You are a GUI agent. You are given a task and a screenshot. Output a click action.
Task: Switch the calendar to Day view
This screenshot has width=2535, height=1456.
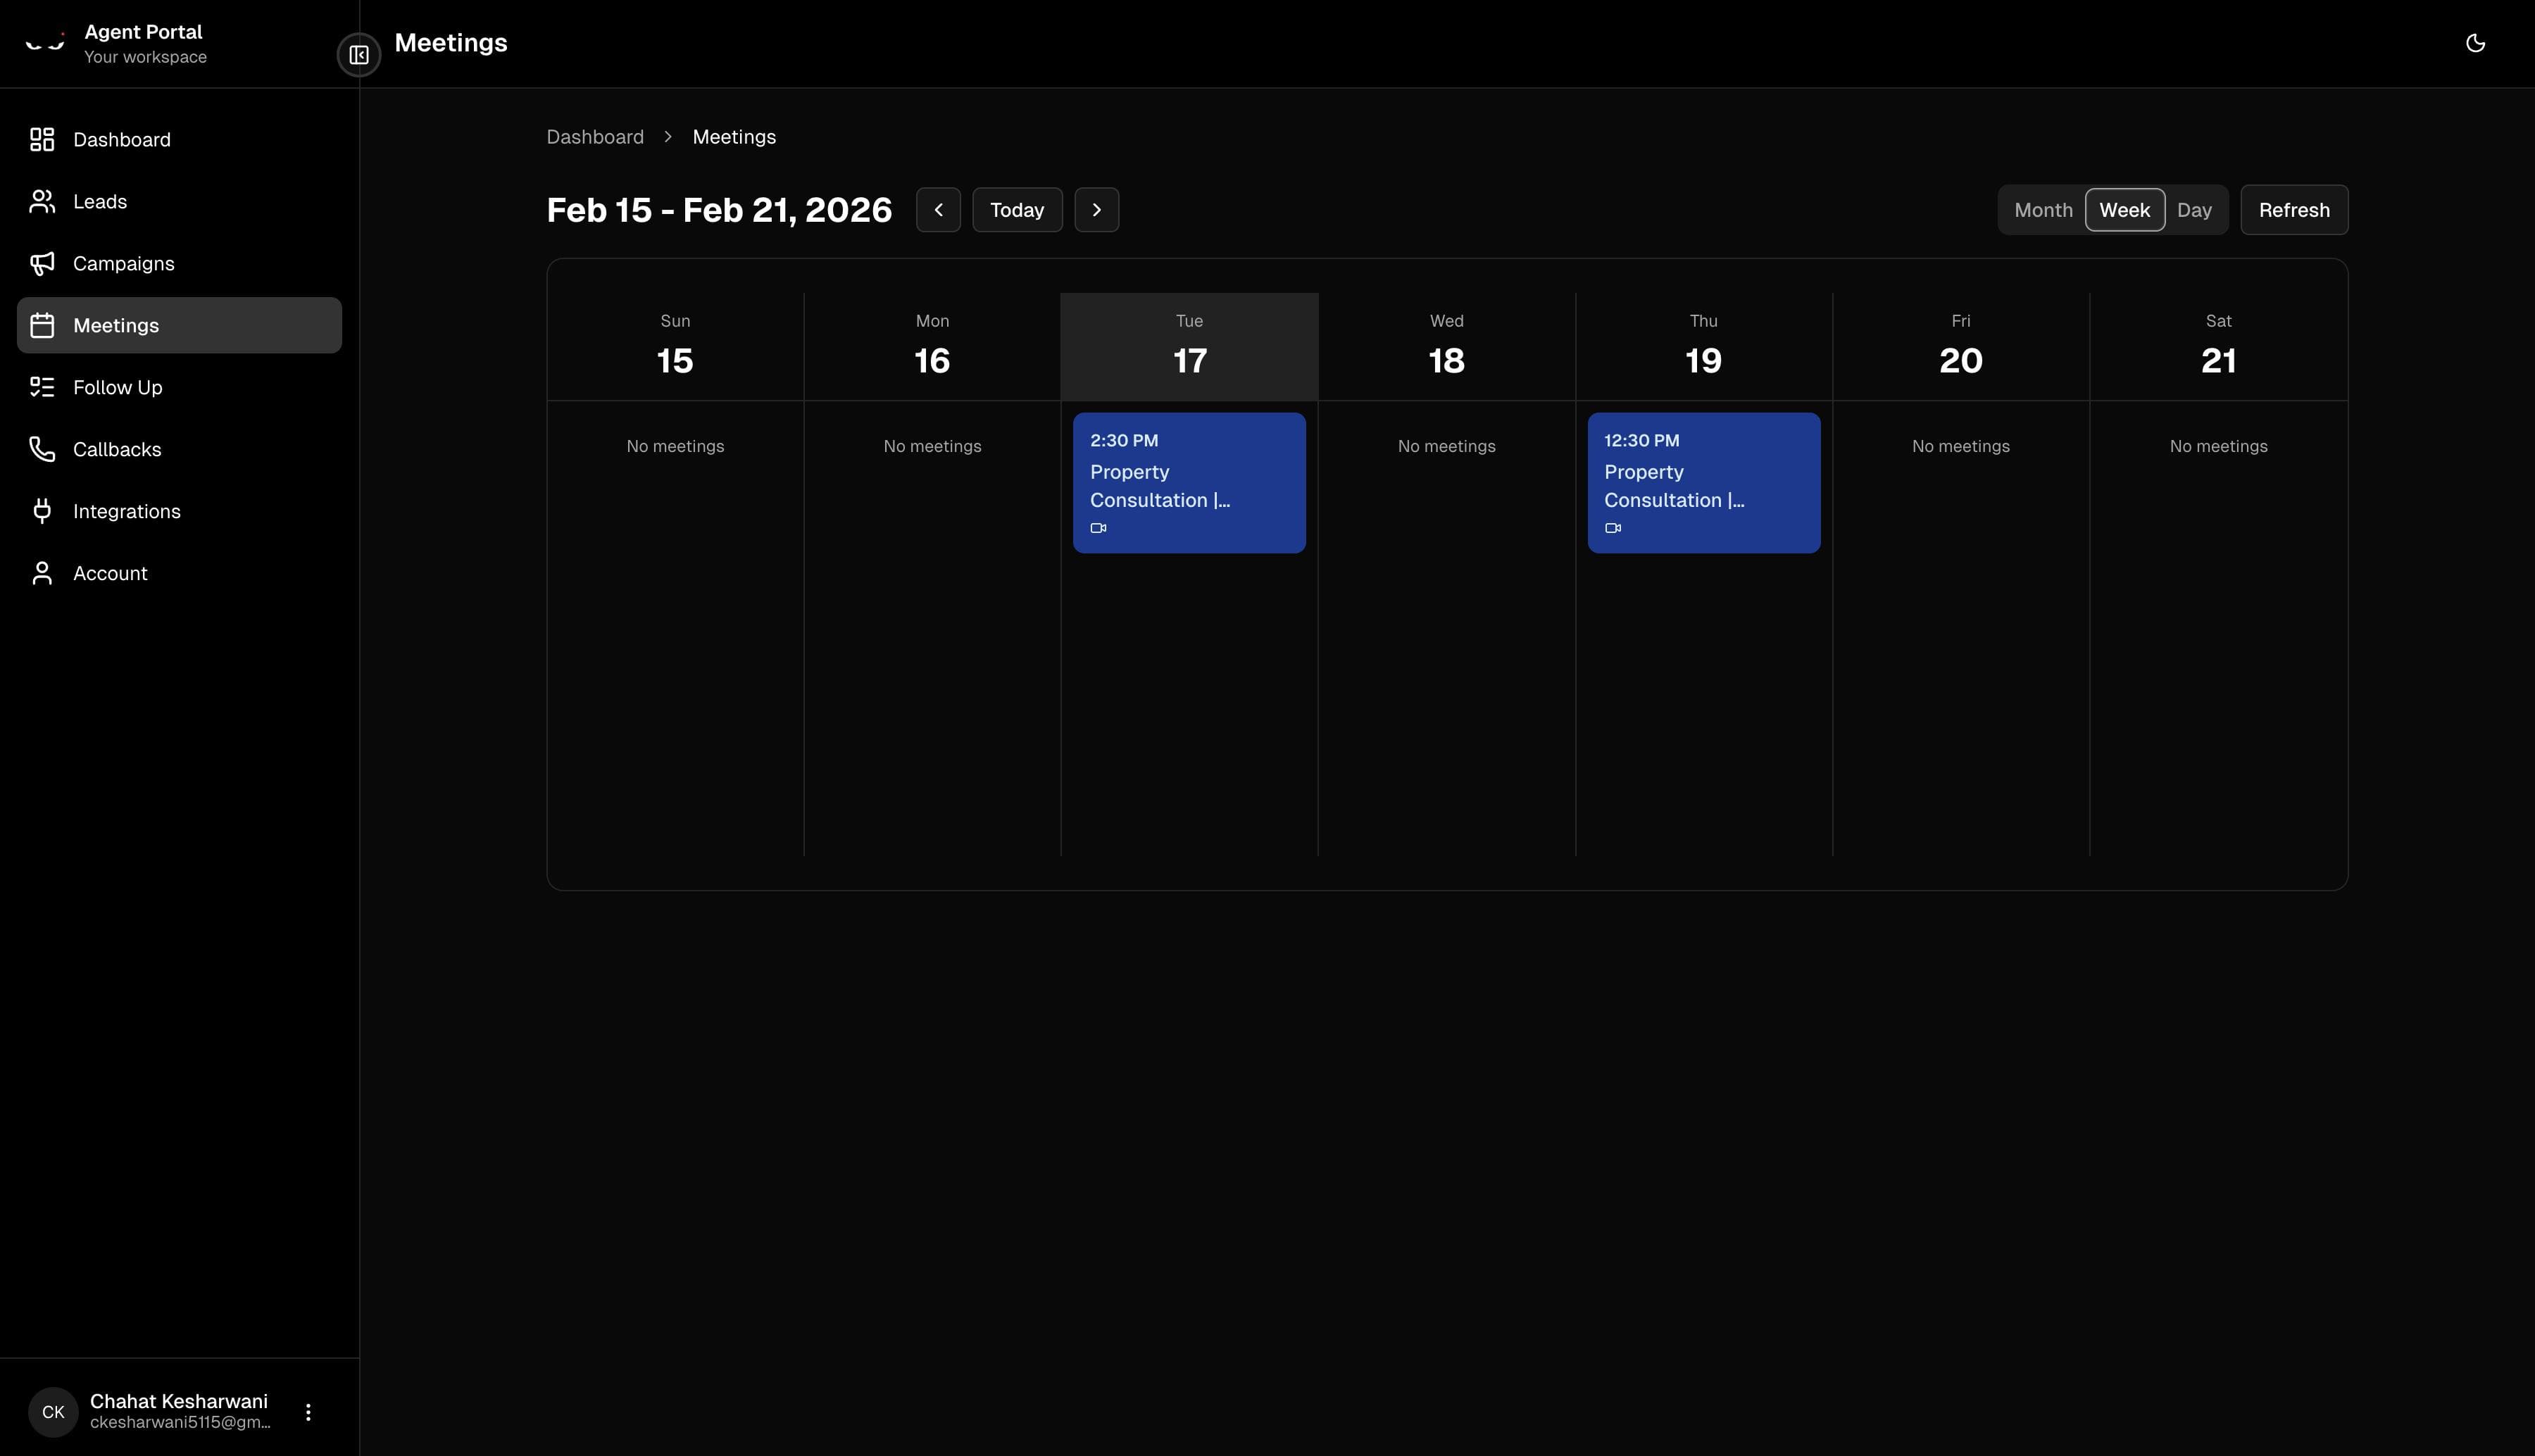2196,210
